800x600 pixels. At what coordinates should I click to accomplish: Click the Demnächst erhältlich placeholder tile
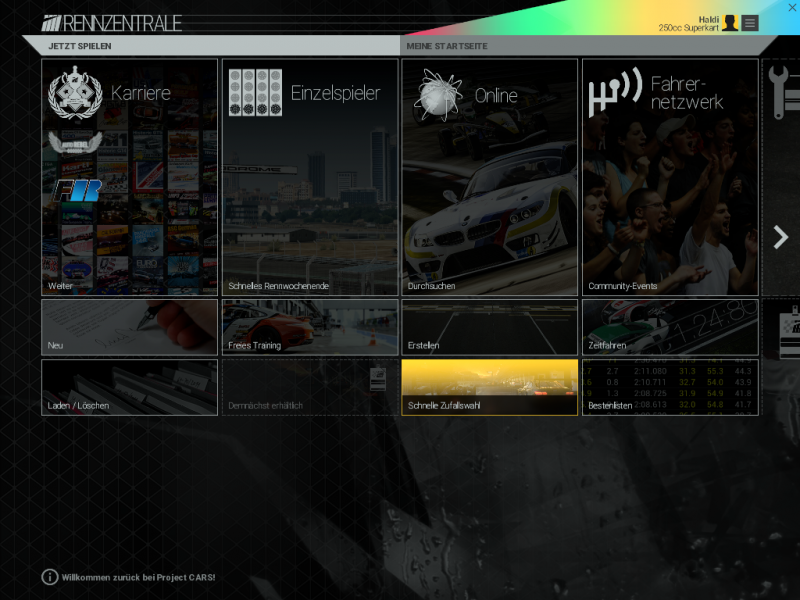tap(310, 387)
